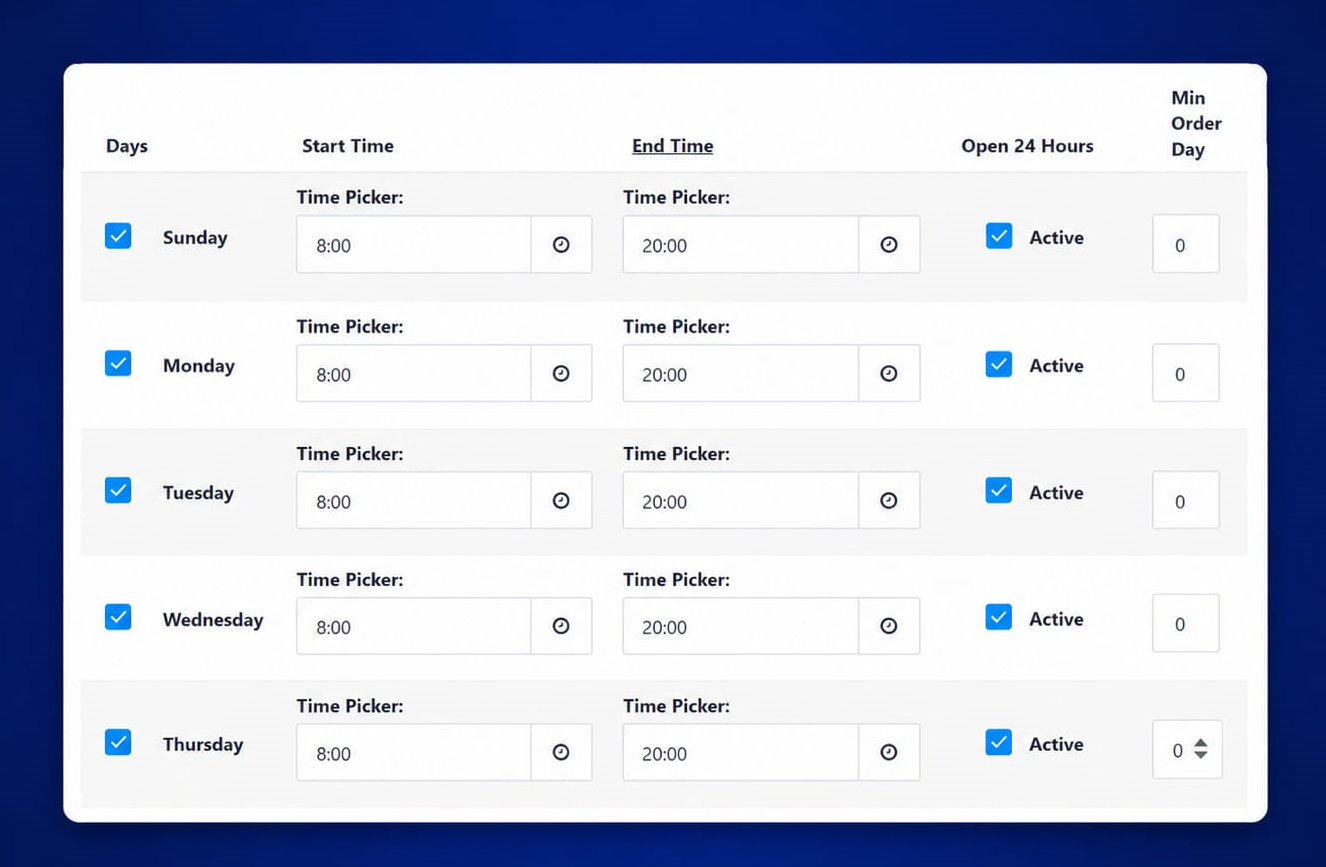Screen dimensions: 1326x867
Task: Click the Start Time column header
Action: (348, 146)
